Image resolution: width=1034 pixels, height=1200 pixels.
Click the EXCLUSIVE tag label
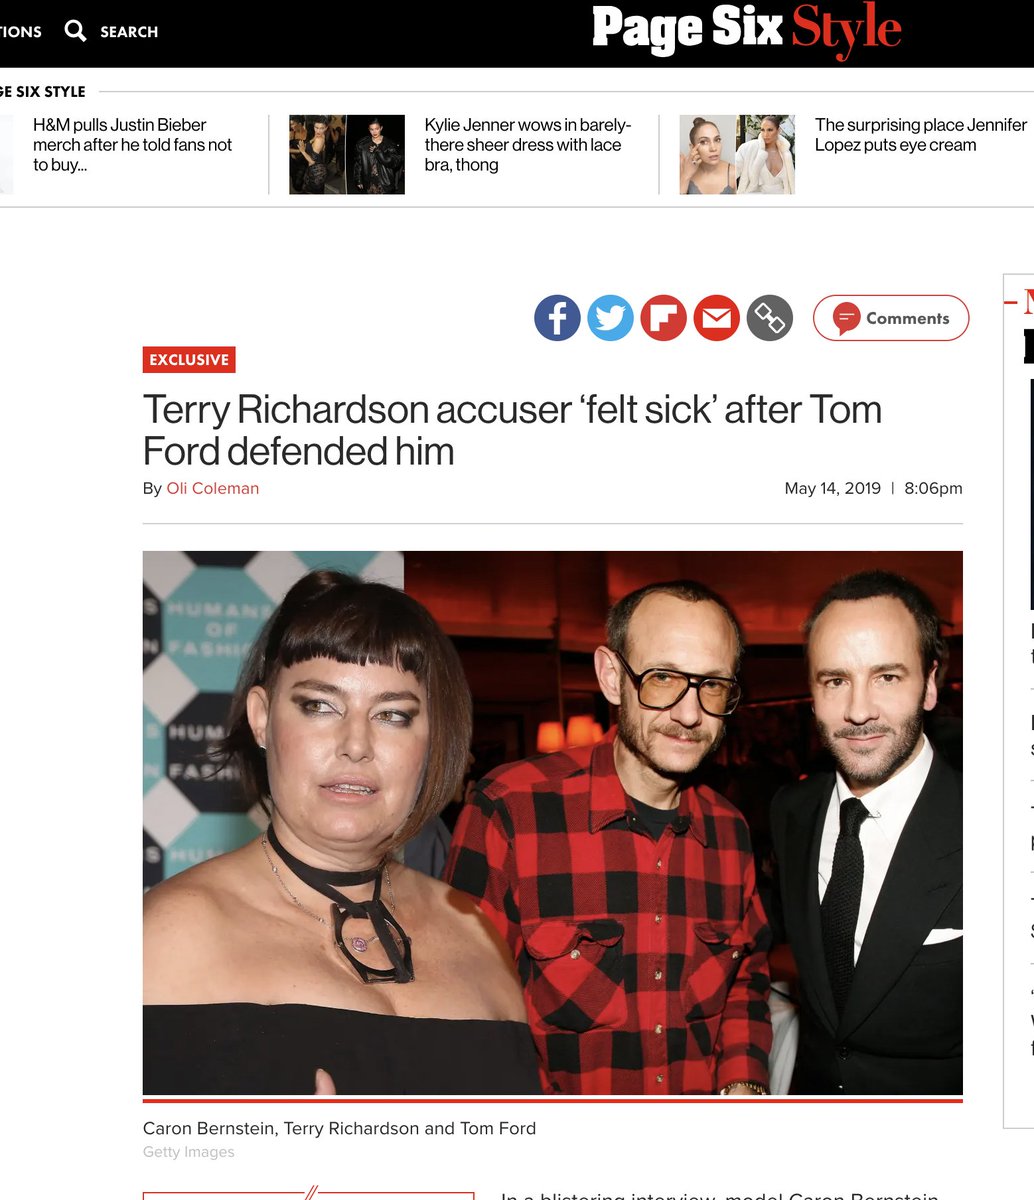pos(189,359)
